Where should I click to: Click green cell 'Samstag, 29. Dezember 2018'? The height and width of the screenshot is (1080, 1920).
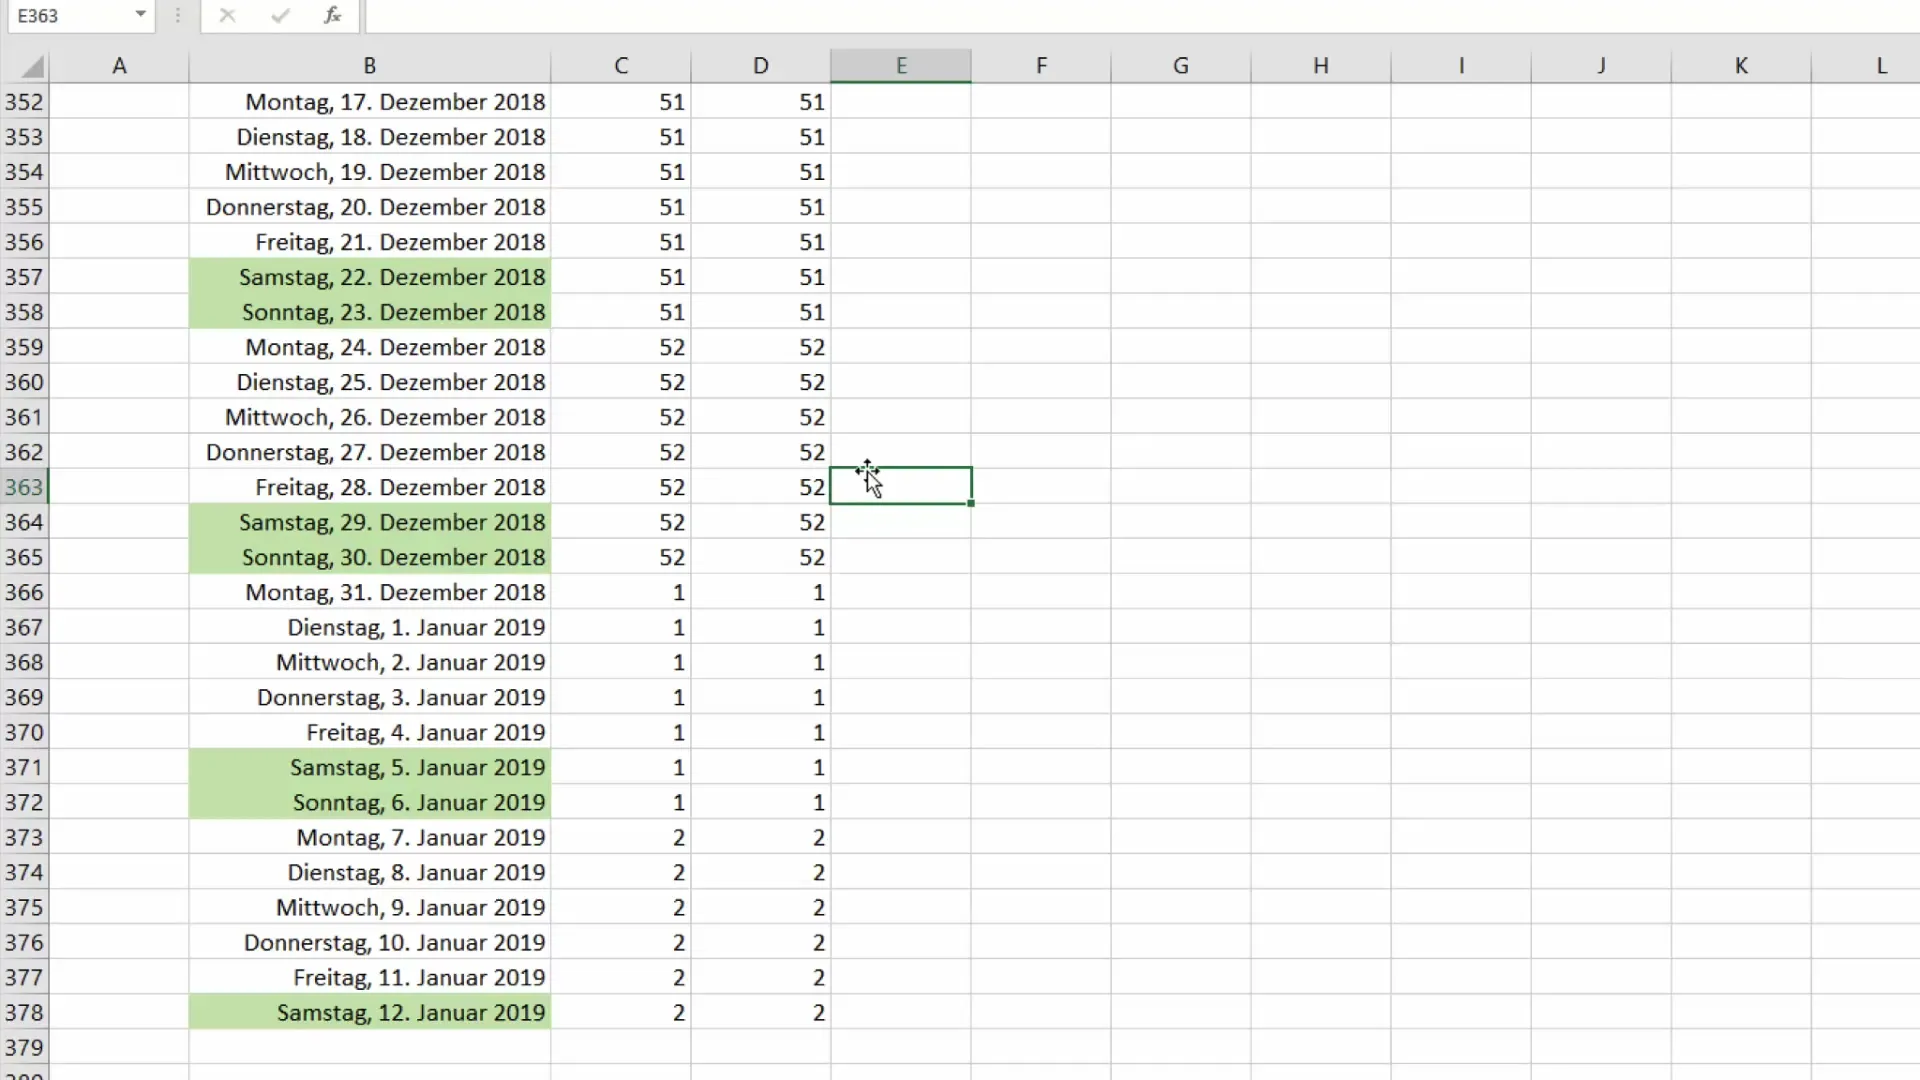tap(370, 522)
